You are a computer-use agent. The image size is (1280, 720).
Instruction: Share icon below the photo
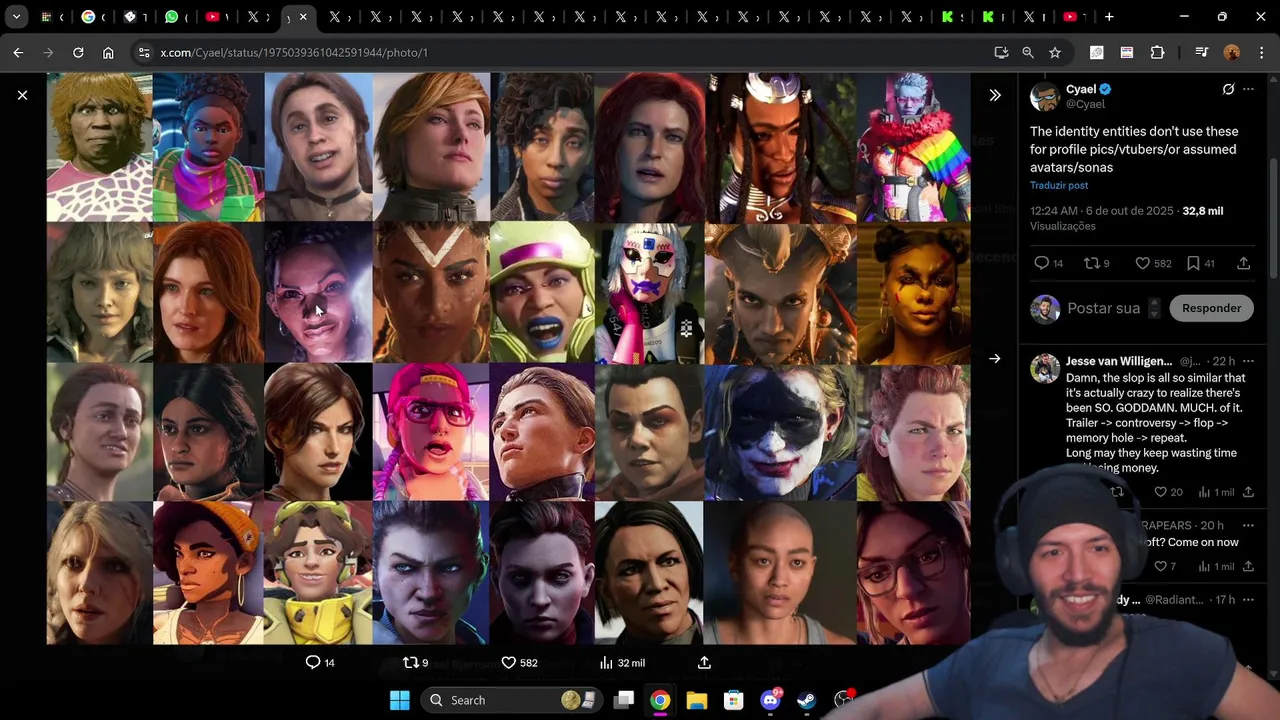[704, 662]
